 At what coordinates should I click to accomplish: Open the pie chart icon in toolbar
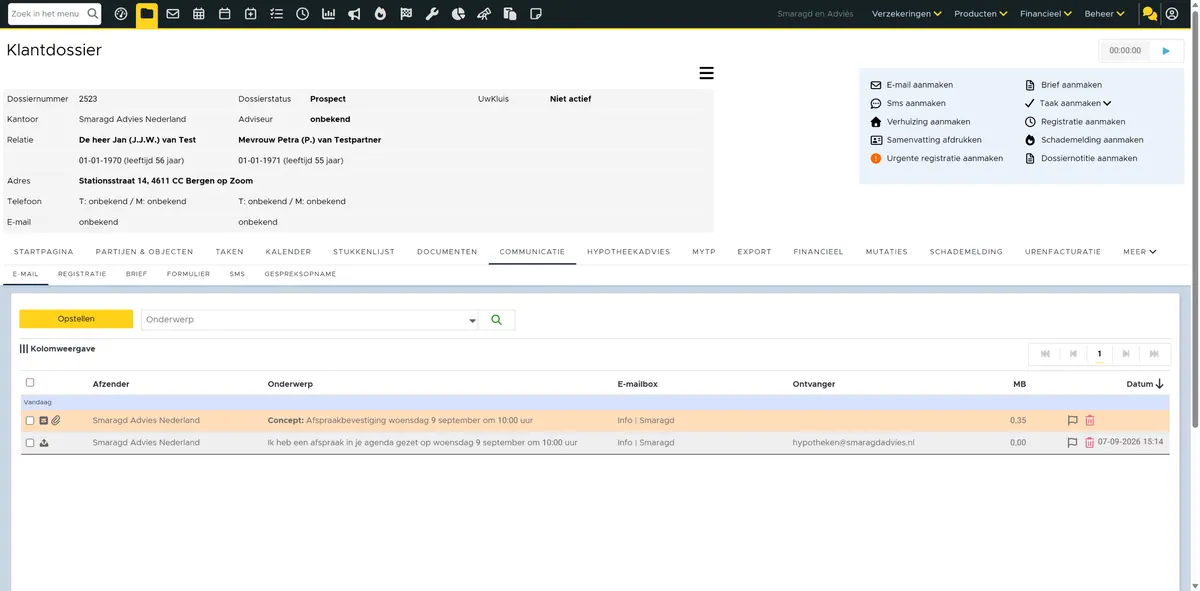pyautogui.click(x=458, y=14)
